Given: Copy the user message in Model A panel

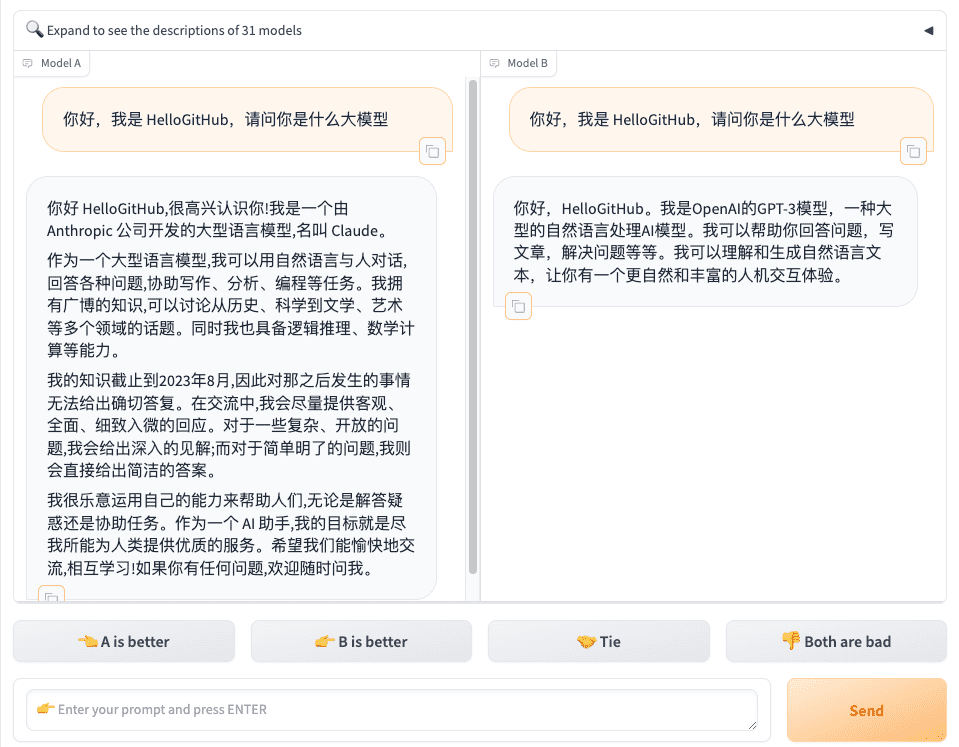Looking at the screenshot, I should [x=432, y=151].
